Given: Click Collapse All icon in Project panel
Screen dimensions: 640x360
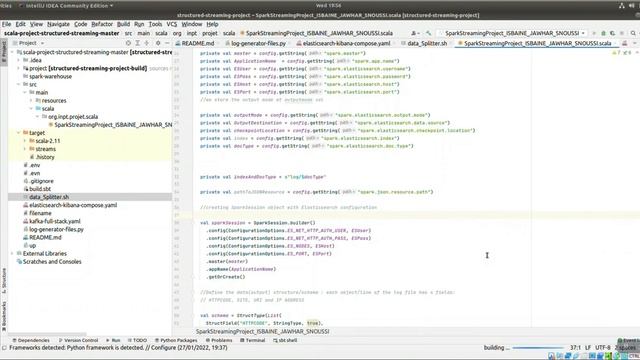Looking at the screenshot, I should coord(147,43).
